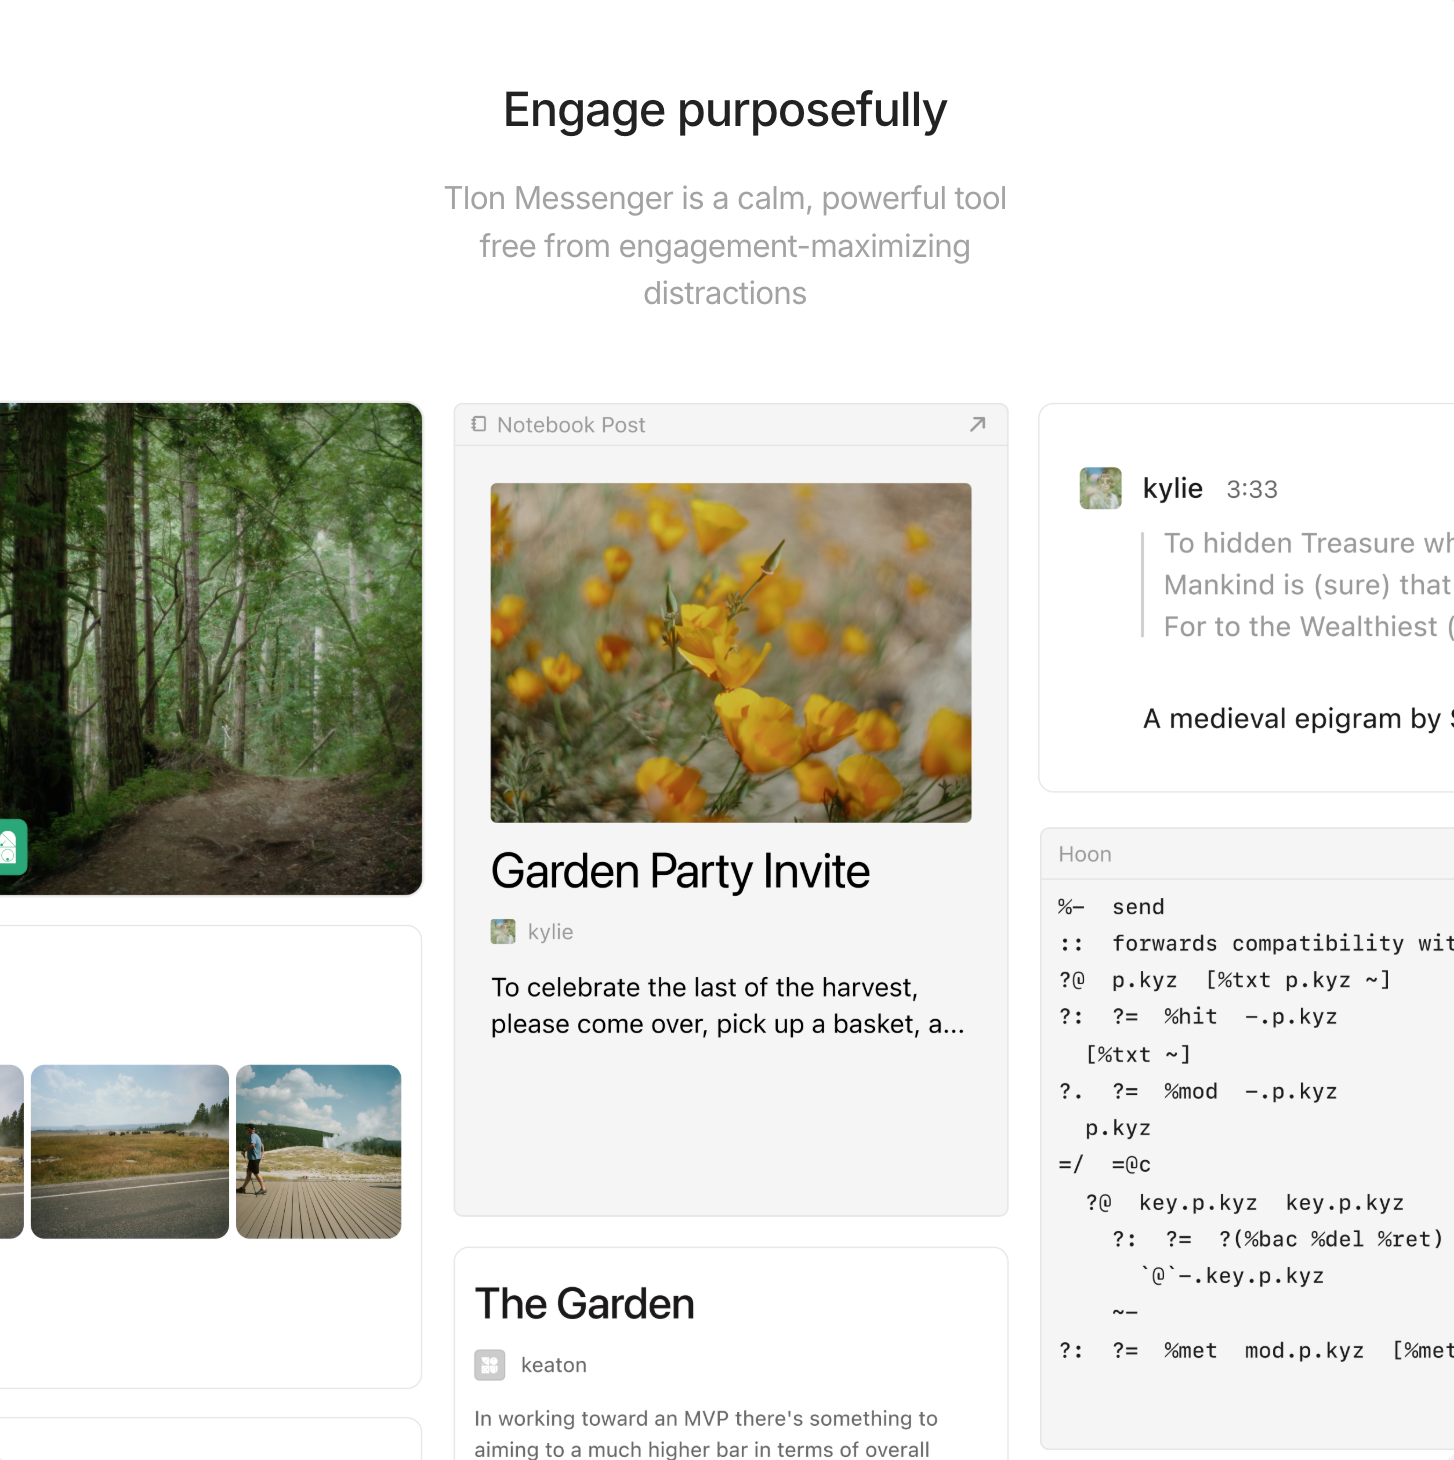1454x1460 pixels.
Task: Click the Garden Party Invite excerpt text
Action: pos(727,1005)
